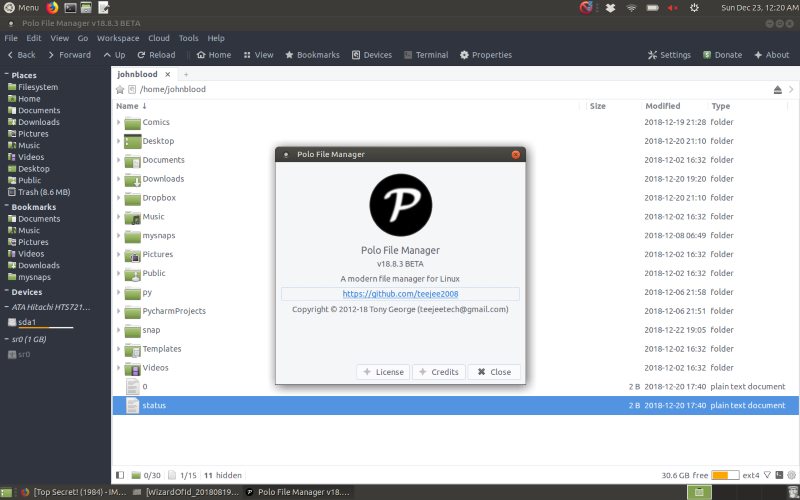The width and height of the screenshot is (800, 500).
Task: Sort by the Modified column header
Action: click(662, 106)
